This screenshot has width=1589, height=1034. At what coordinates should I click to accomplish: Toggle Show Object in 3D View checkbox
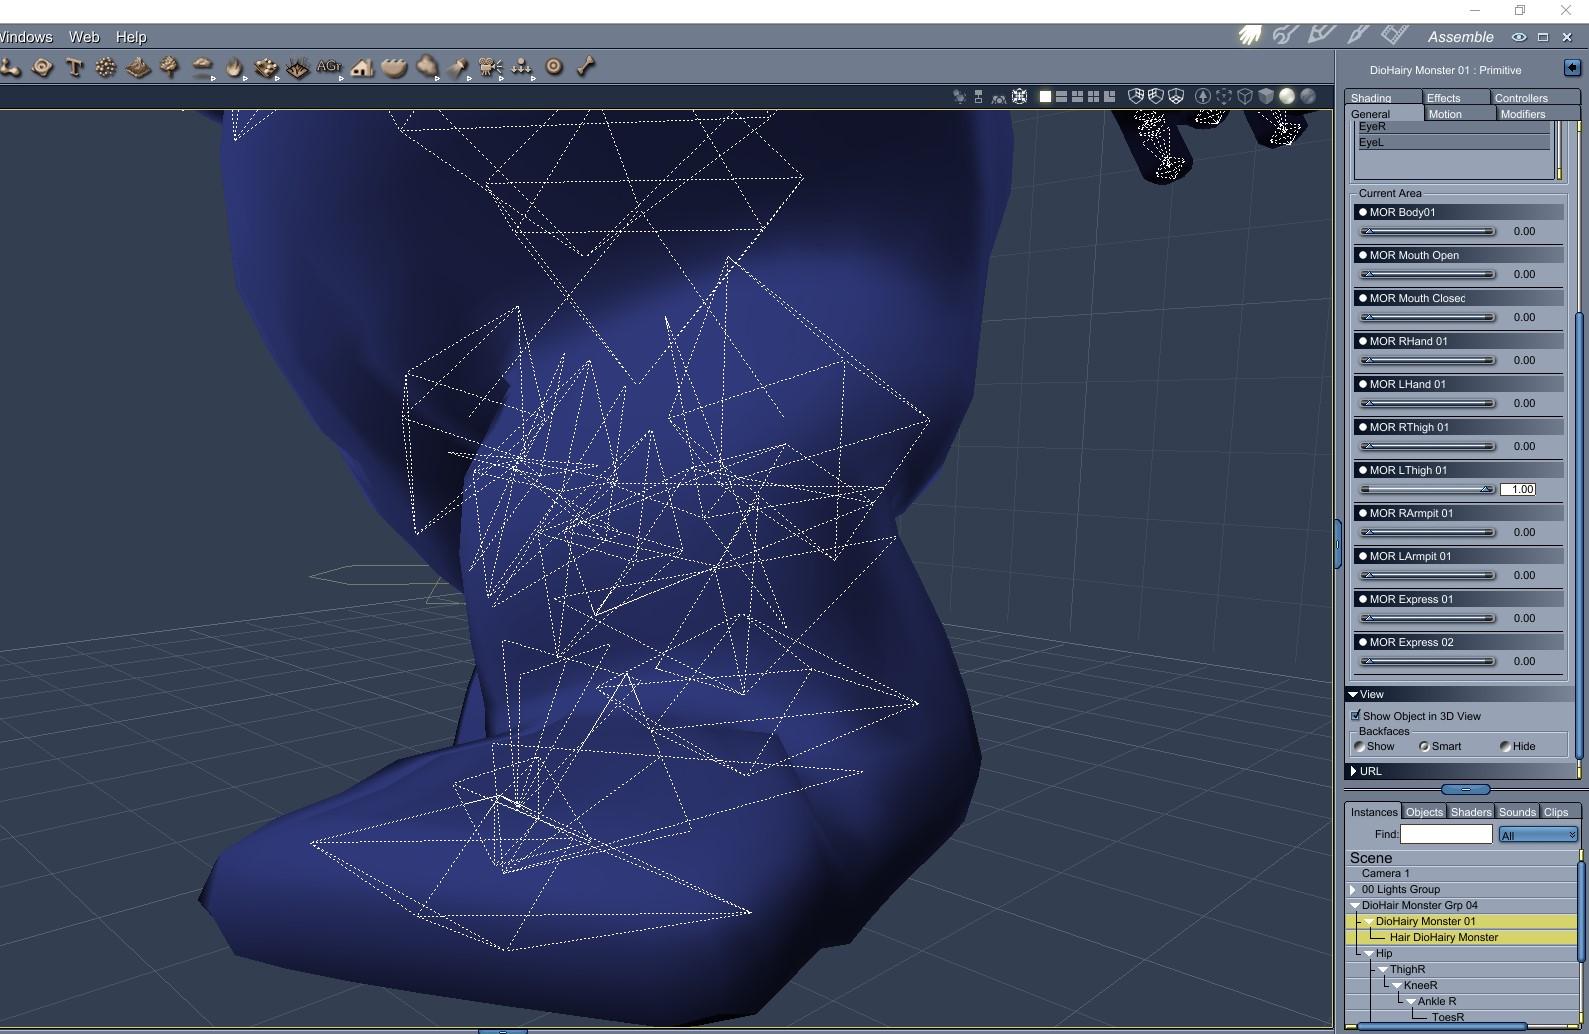coord(1356,715)
